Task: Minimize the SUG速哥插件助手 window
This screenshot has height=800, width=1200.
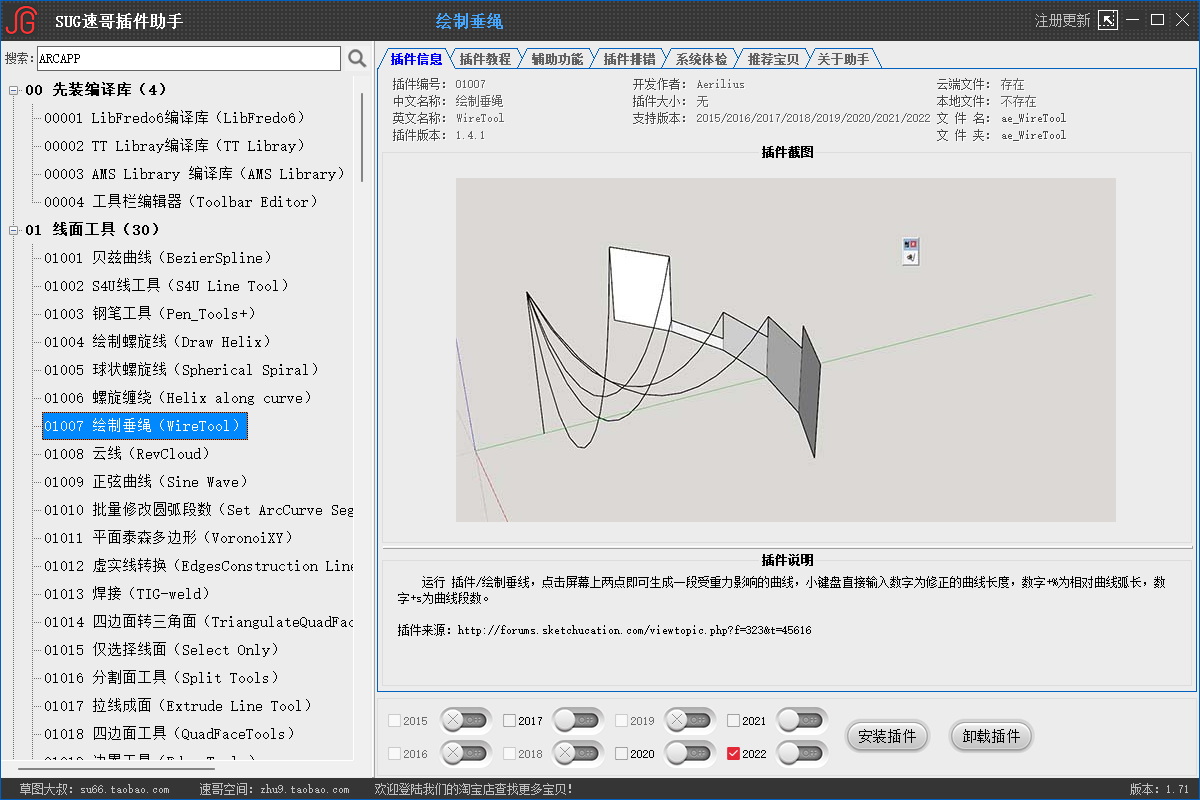Action: 1133,20
